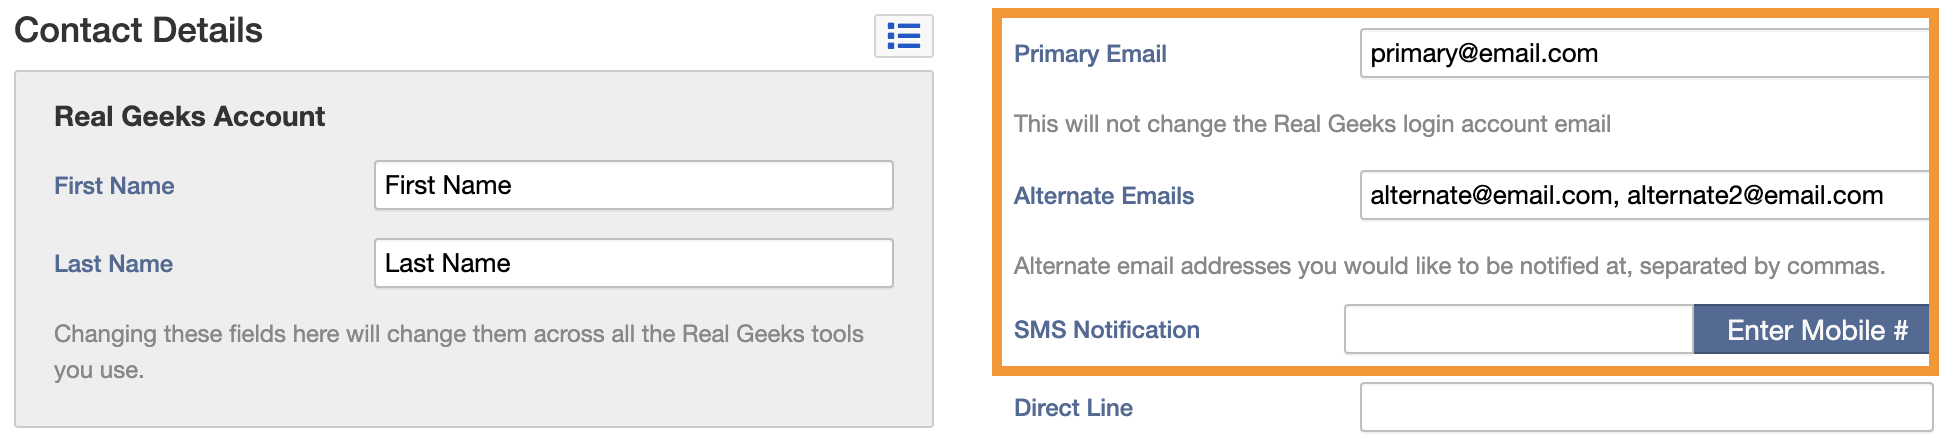Click the login account email help note
Screen dimensions: 1944x444
pos(1312,124)
